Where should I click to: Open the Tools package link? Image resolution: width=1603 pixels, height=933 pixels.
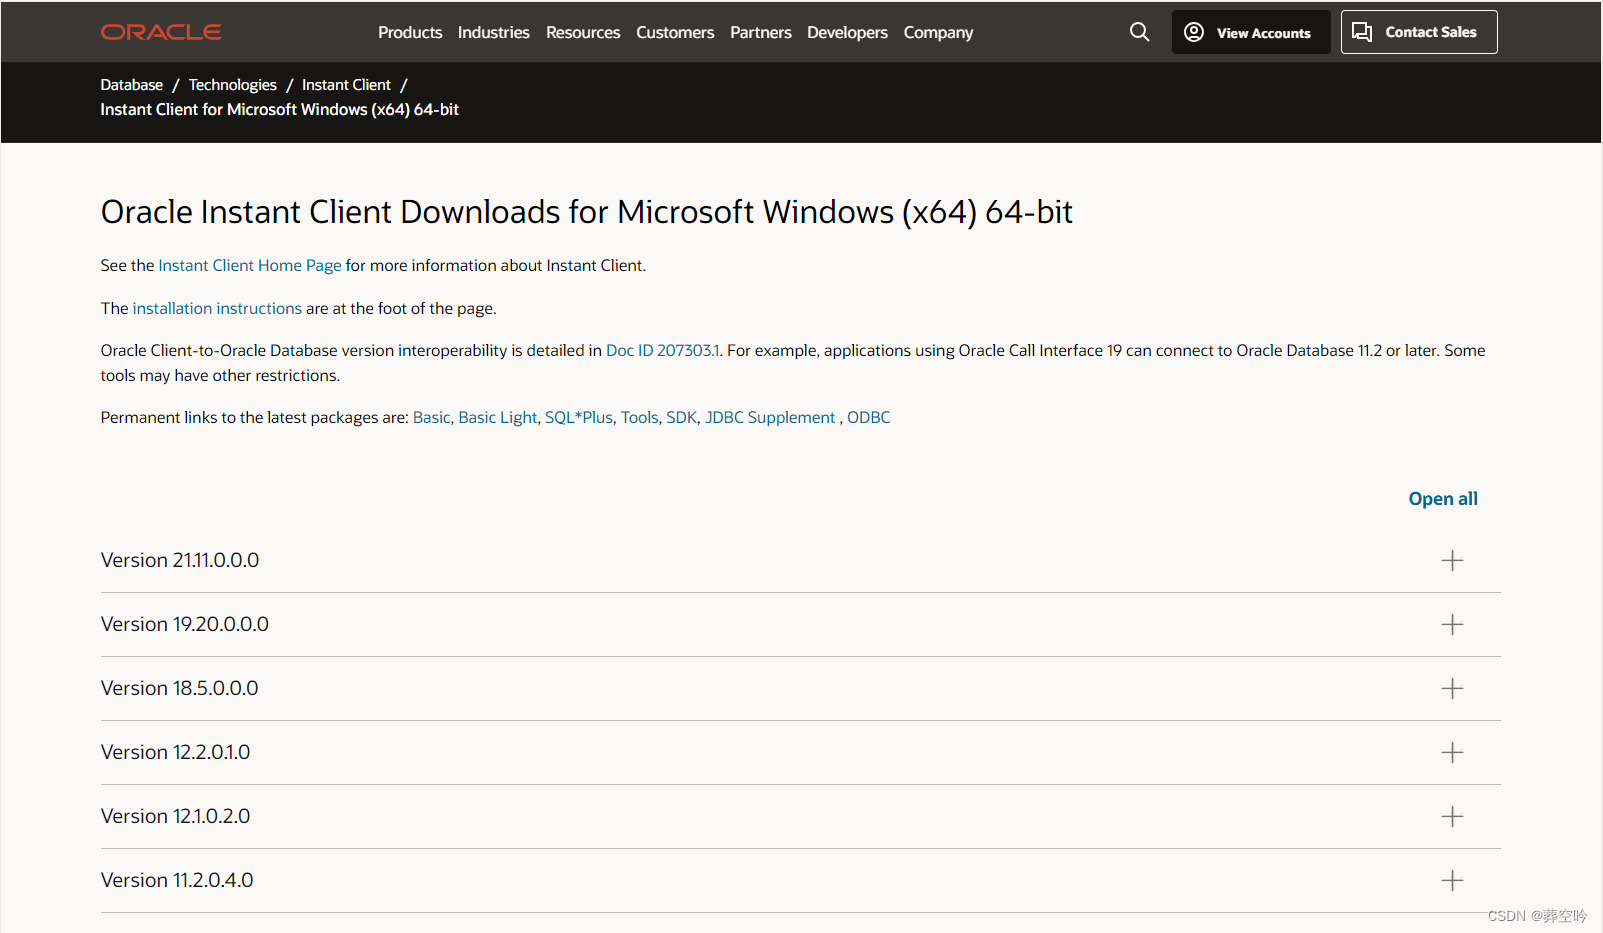pos(639,417)
